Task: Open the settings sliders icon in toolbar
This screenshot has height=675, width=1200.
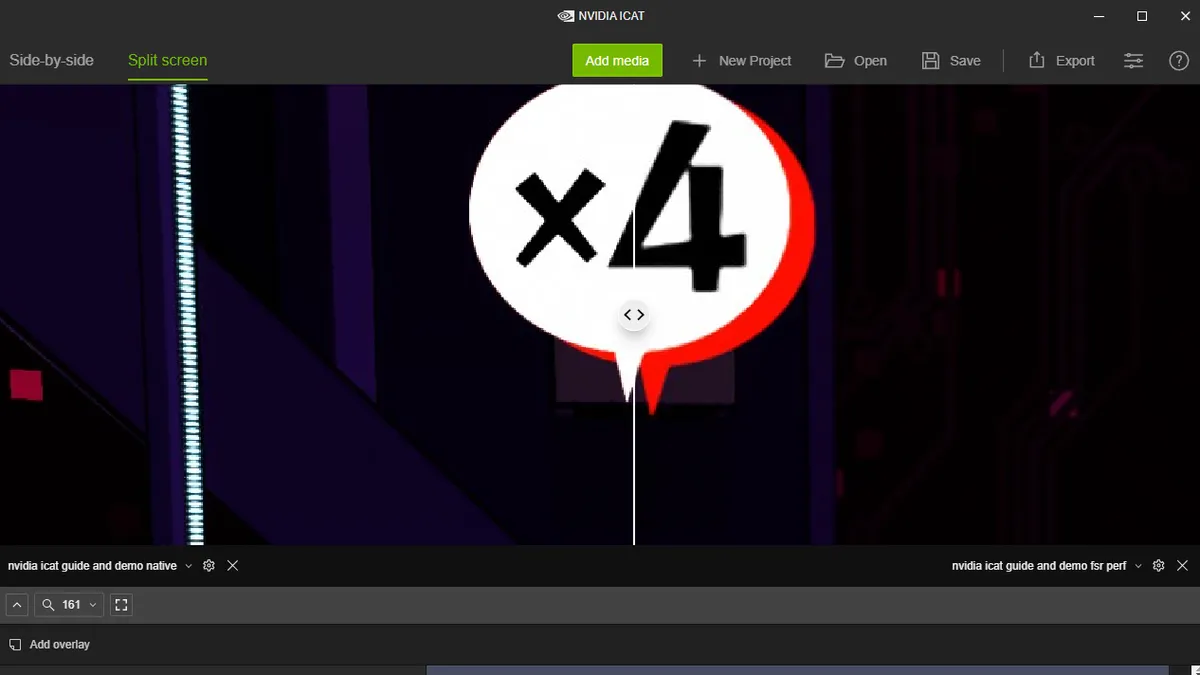Action: [x=1133, y=61]
